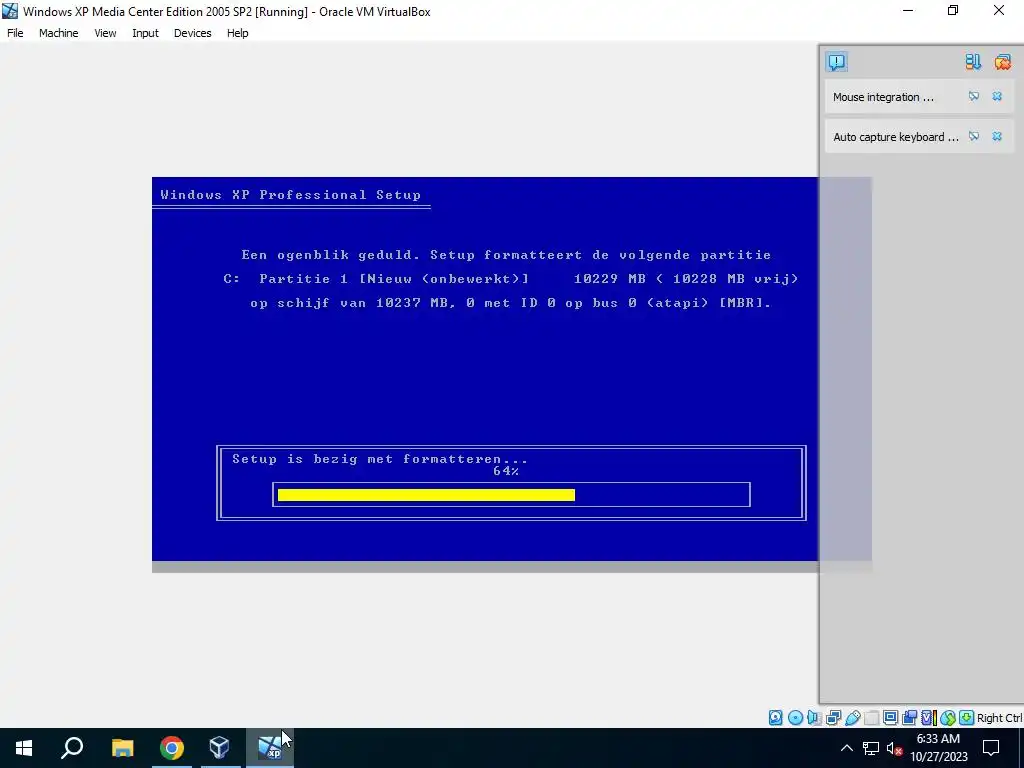This screenshot has width=1024, height=768.
Task: Click the shared folders status icon
Action: tap(872, 718)
